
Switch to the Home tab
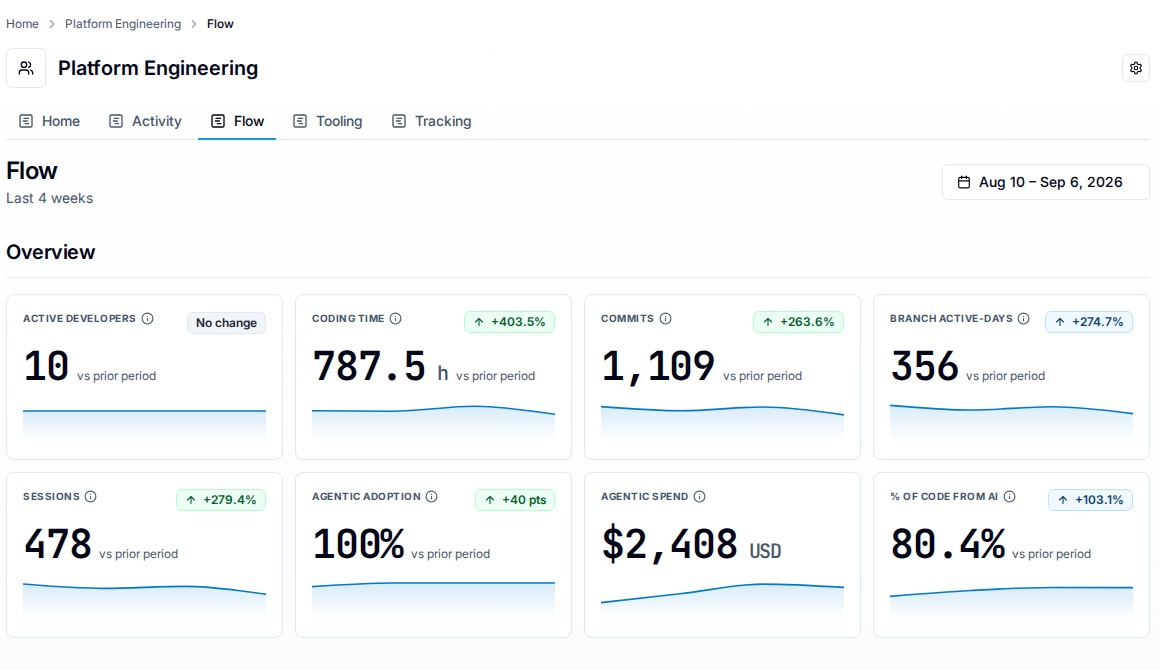point(50,121)
